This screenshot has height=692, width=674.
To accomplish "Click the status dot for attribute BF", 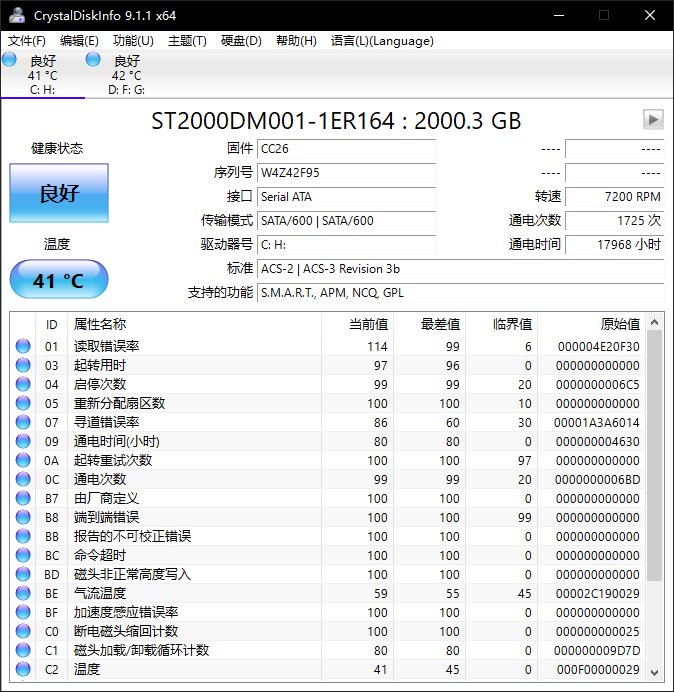I will [x=23, y=612].
